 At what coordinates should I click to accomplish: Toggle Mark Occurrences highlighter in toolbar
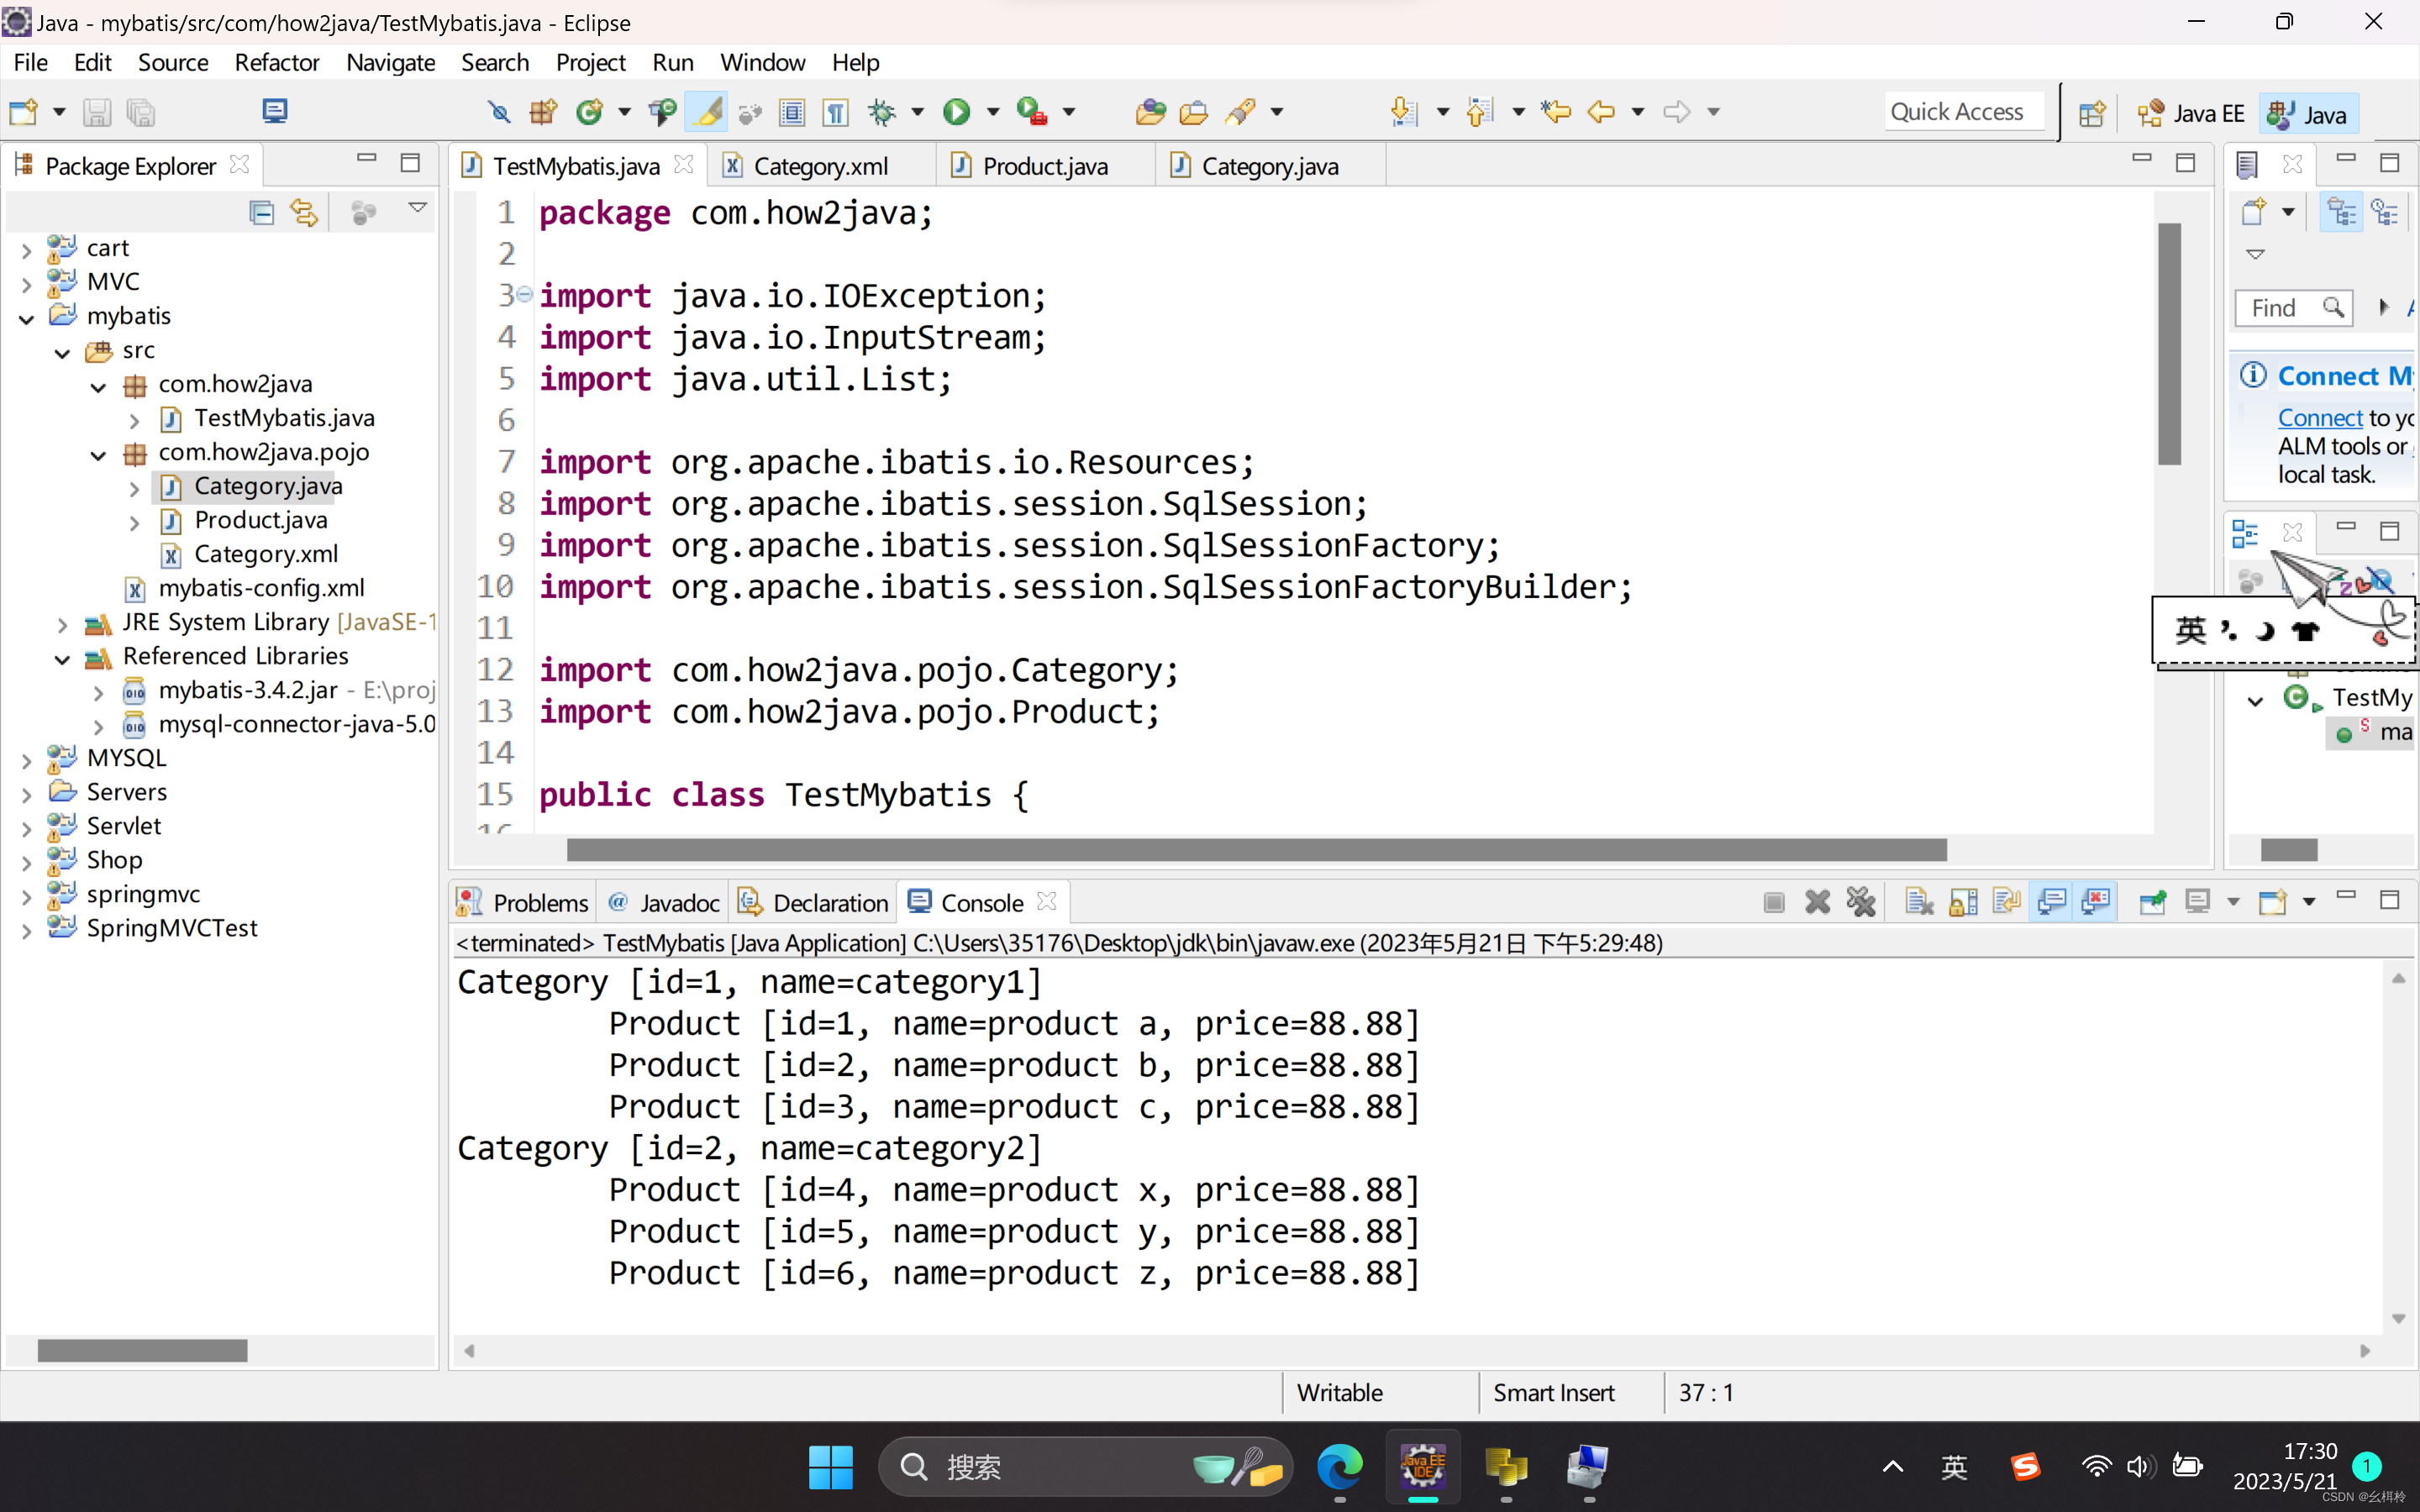tap(707, 112)
